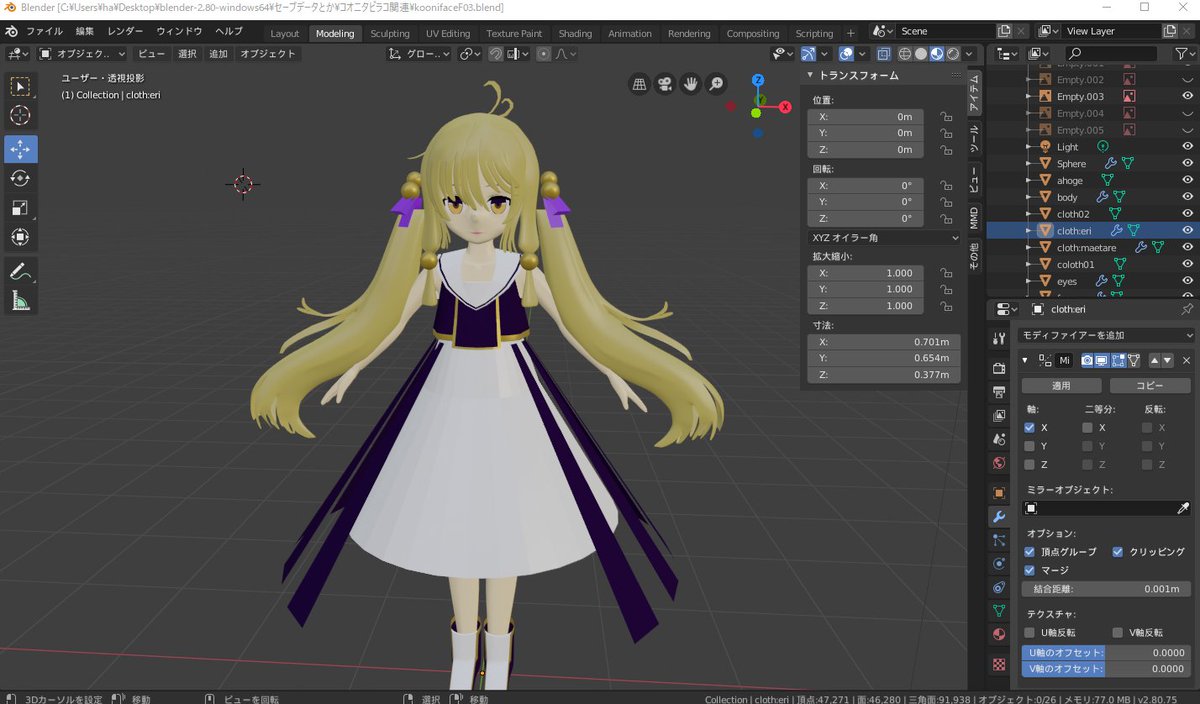Select the Annotate pencil tool
The image size is (1200, 704).
tap(20, 271)
